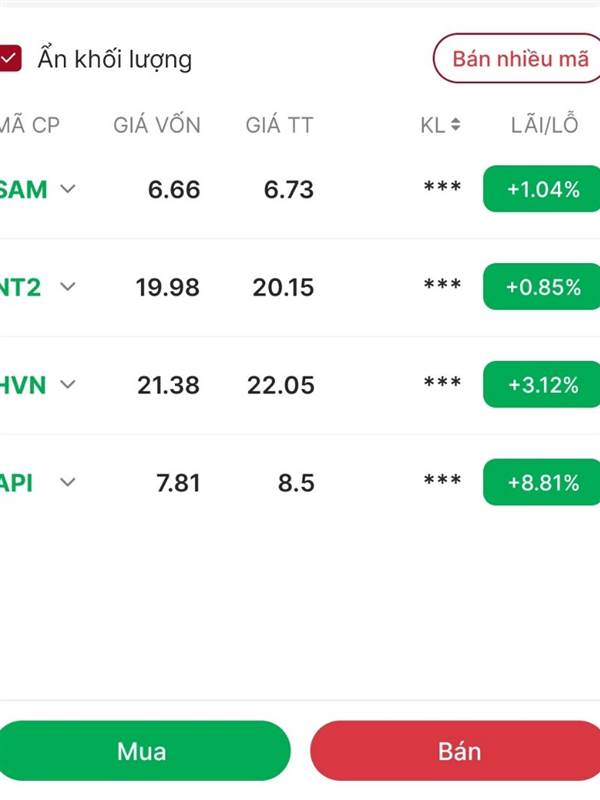Click the LÃI/LỖ column header
This screenshot has height=800, width=600.
pyautogui.click(x=544, y=125)
